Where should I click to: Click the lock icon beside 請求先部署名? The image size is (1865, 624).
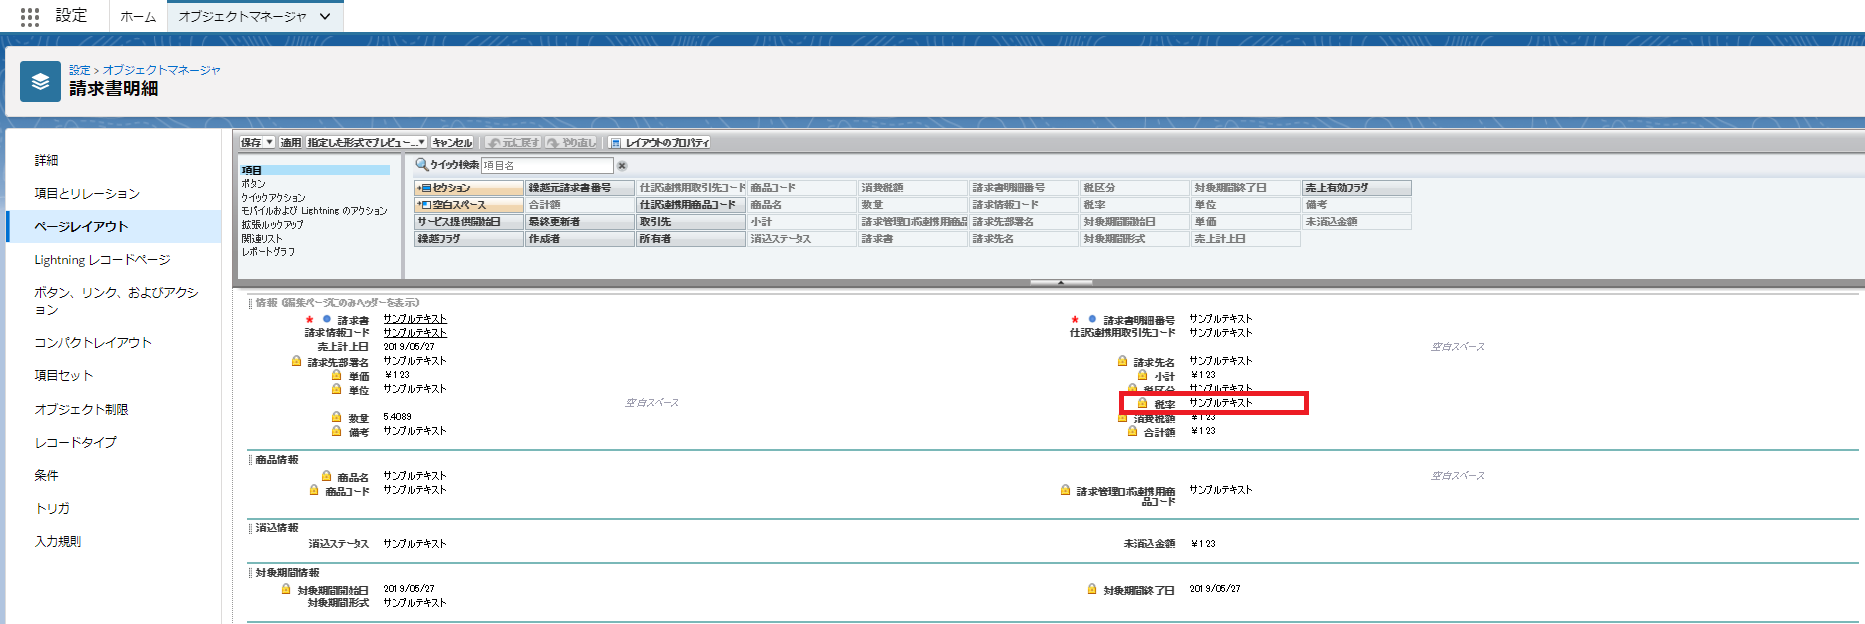tap(296, 361)
